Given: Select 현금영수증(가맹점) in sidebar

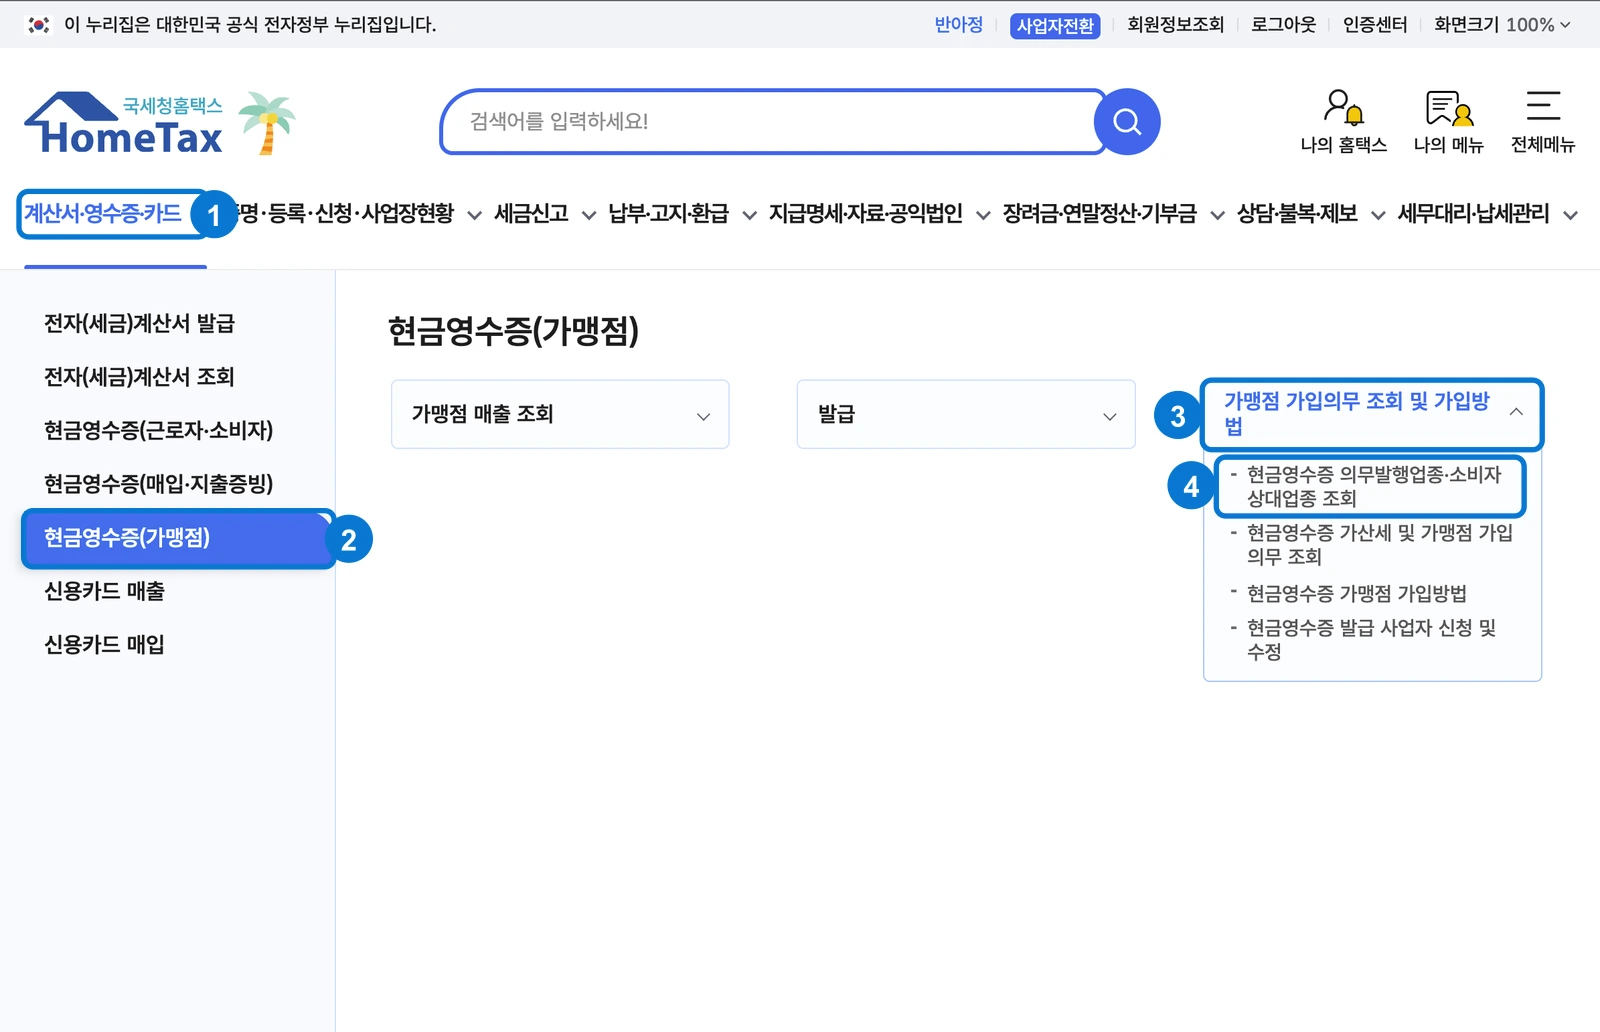Looking at the screenshot, I should (178, 538).
